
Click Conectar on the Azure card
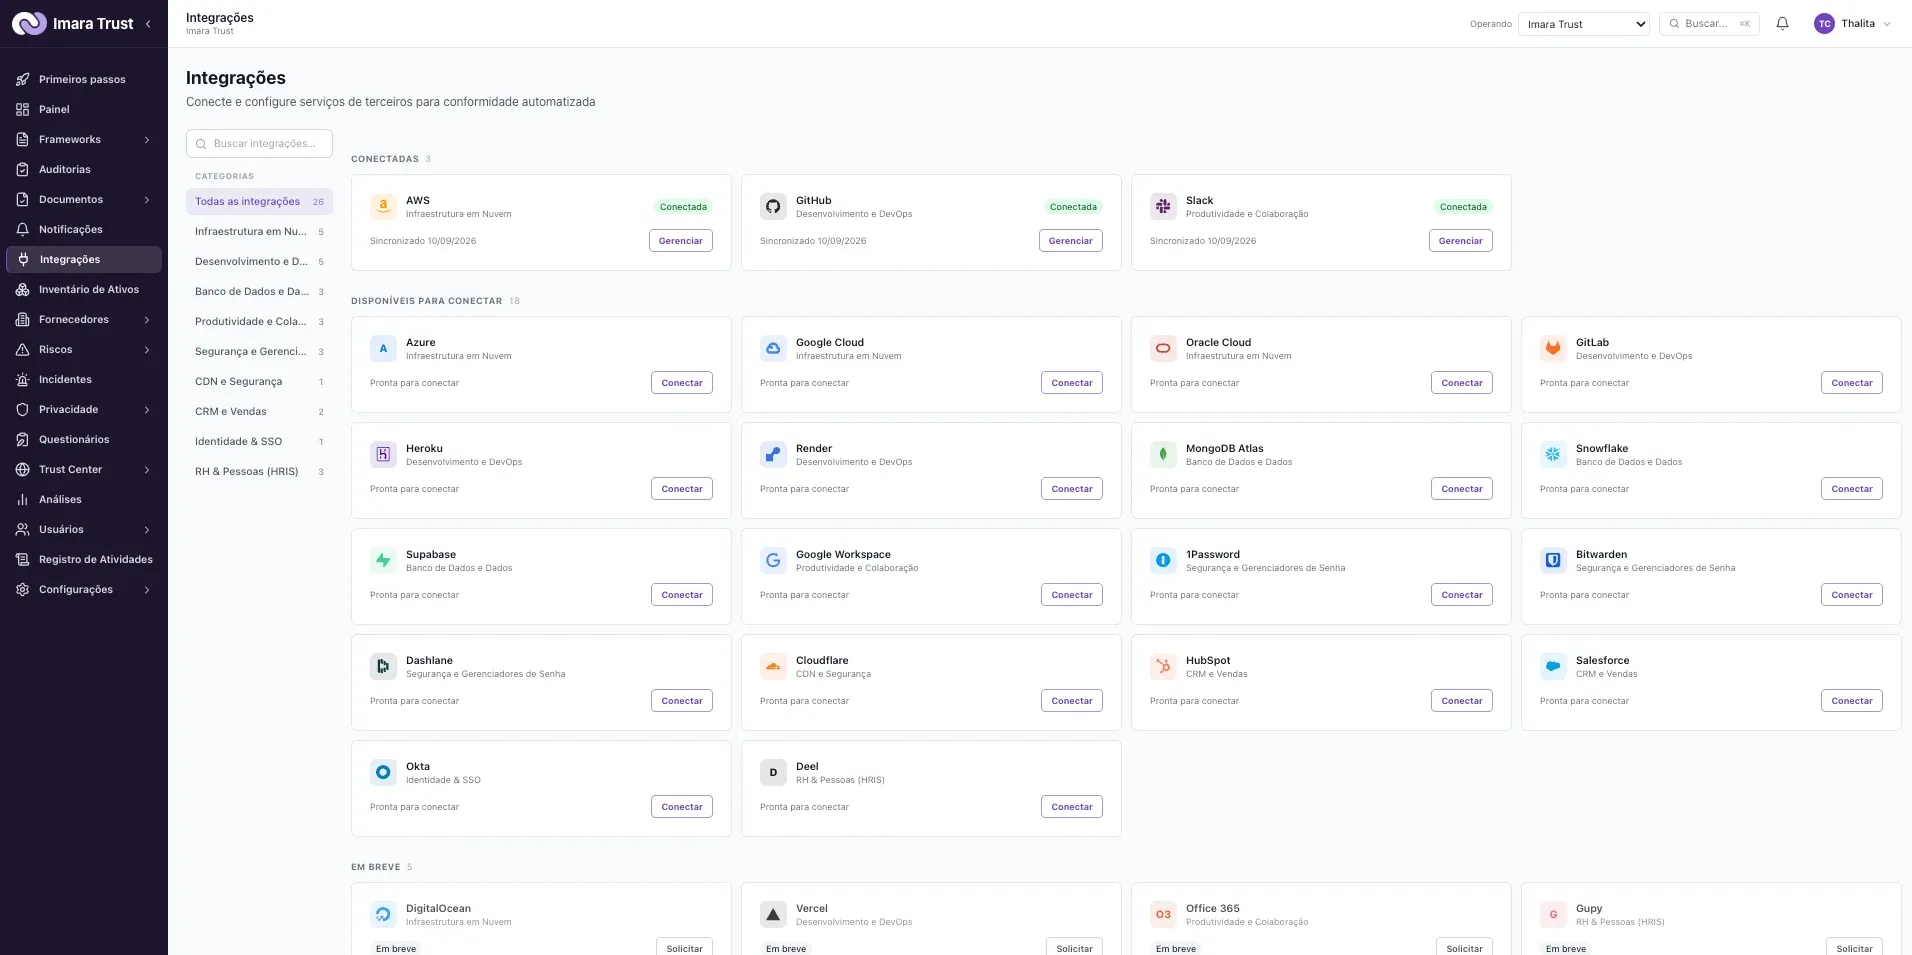tap(682, 383)
